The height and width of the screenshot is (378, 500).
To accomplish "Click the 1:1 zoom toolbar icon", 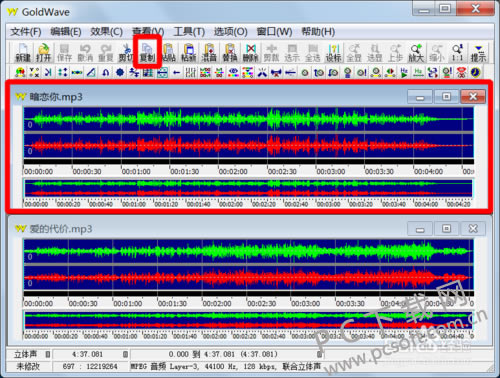I will tap(457, 53).
